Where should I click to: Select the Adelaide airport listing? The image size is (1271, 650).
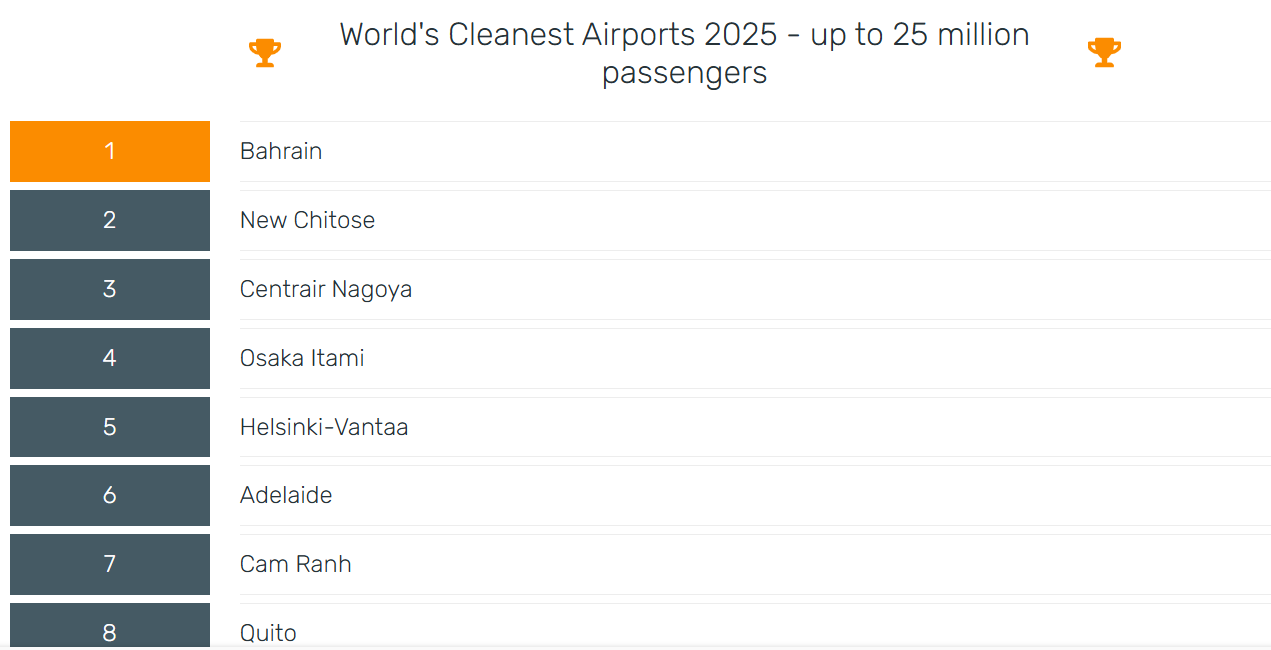[x=286, y=495]
